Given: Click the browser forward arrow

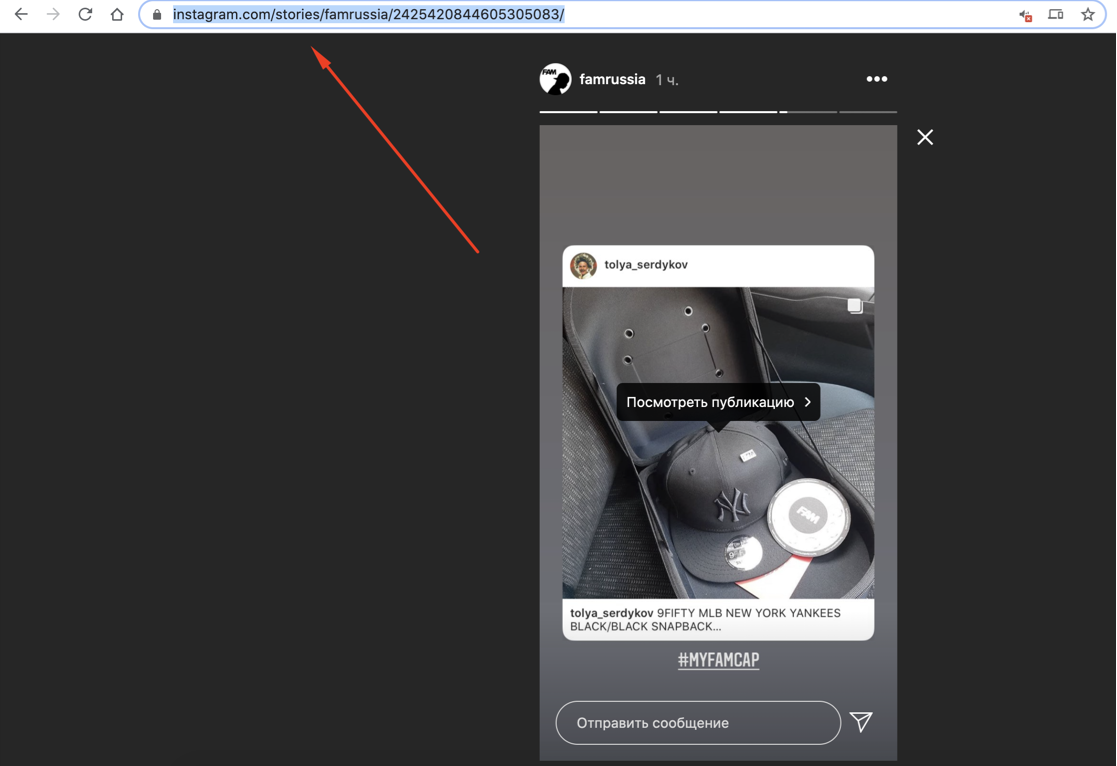Looking at the screenshot, I should point(53,15).
